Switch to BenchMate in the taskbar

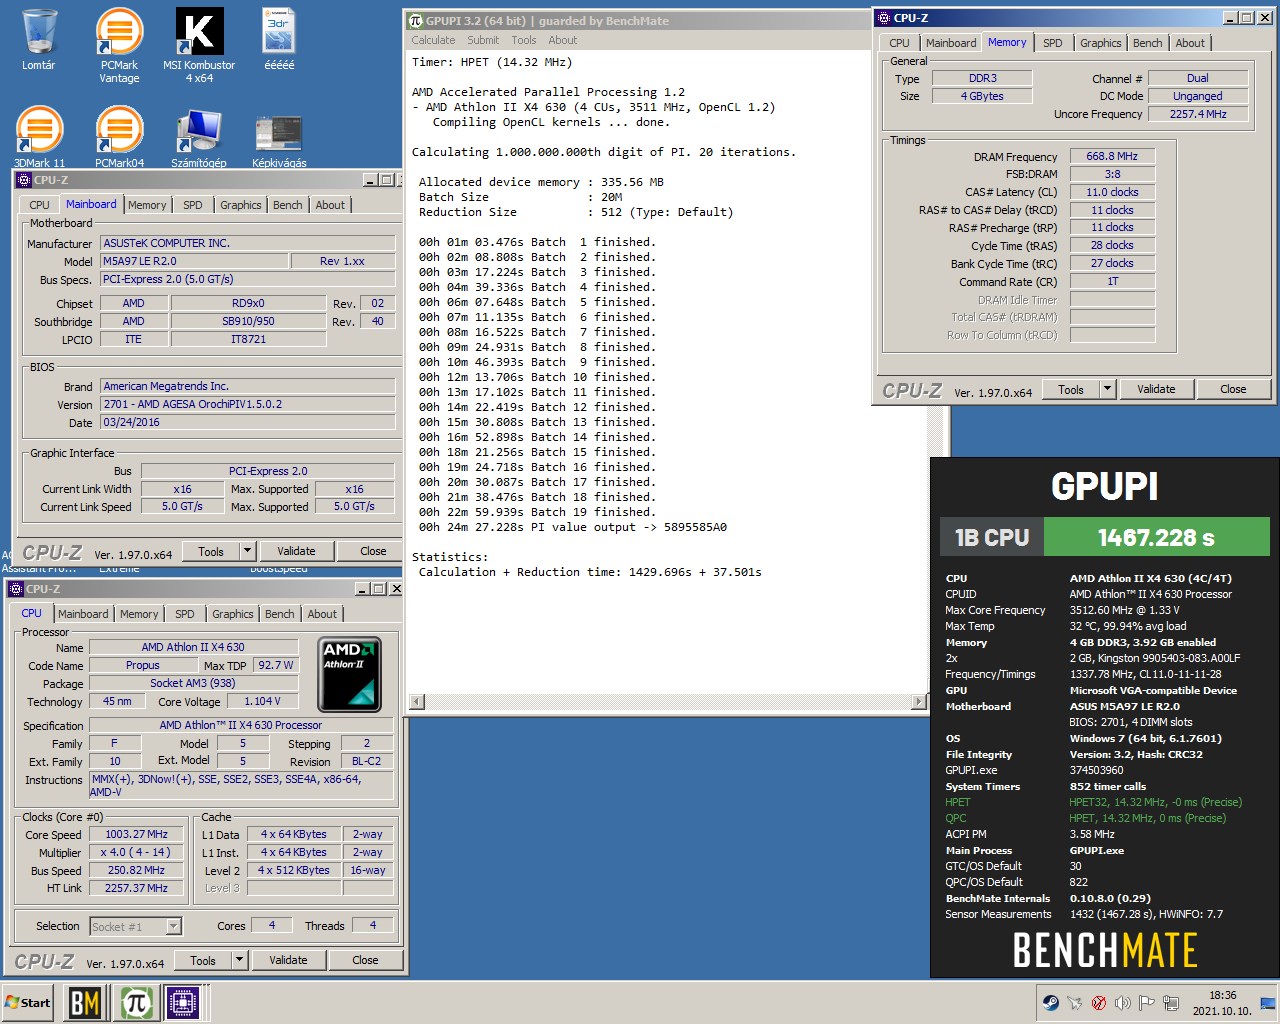85,1003
